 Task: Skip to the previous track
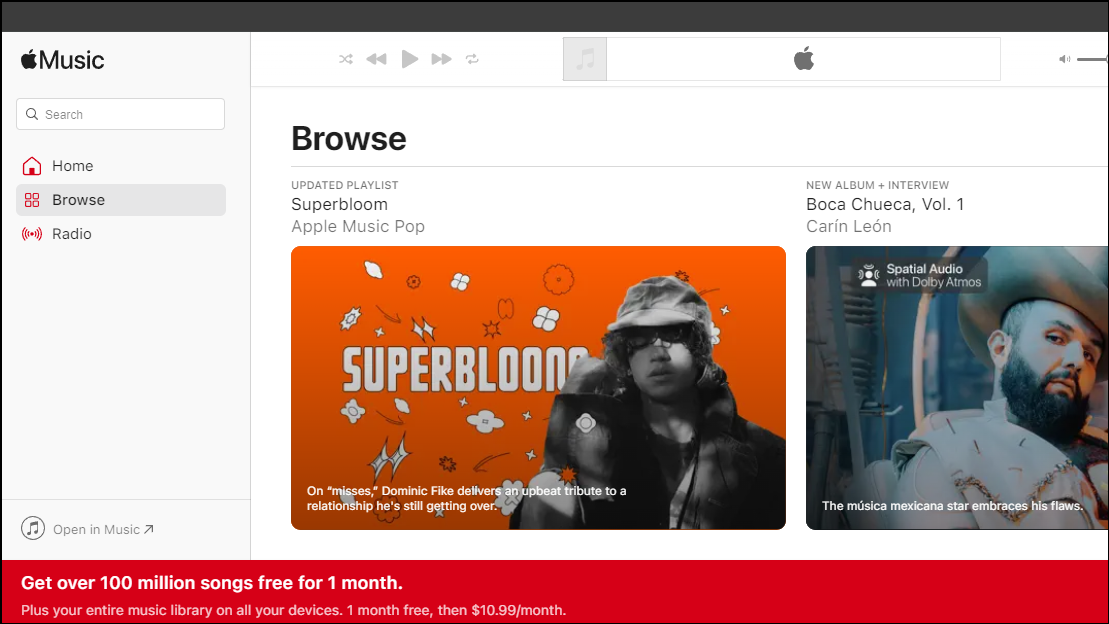[x=376, y=59]
